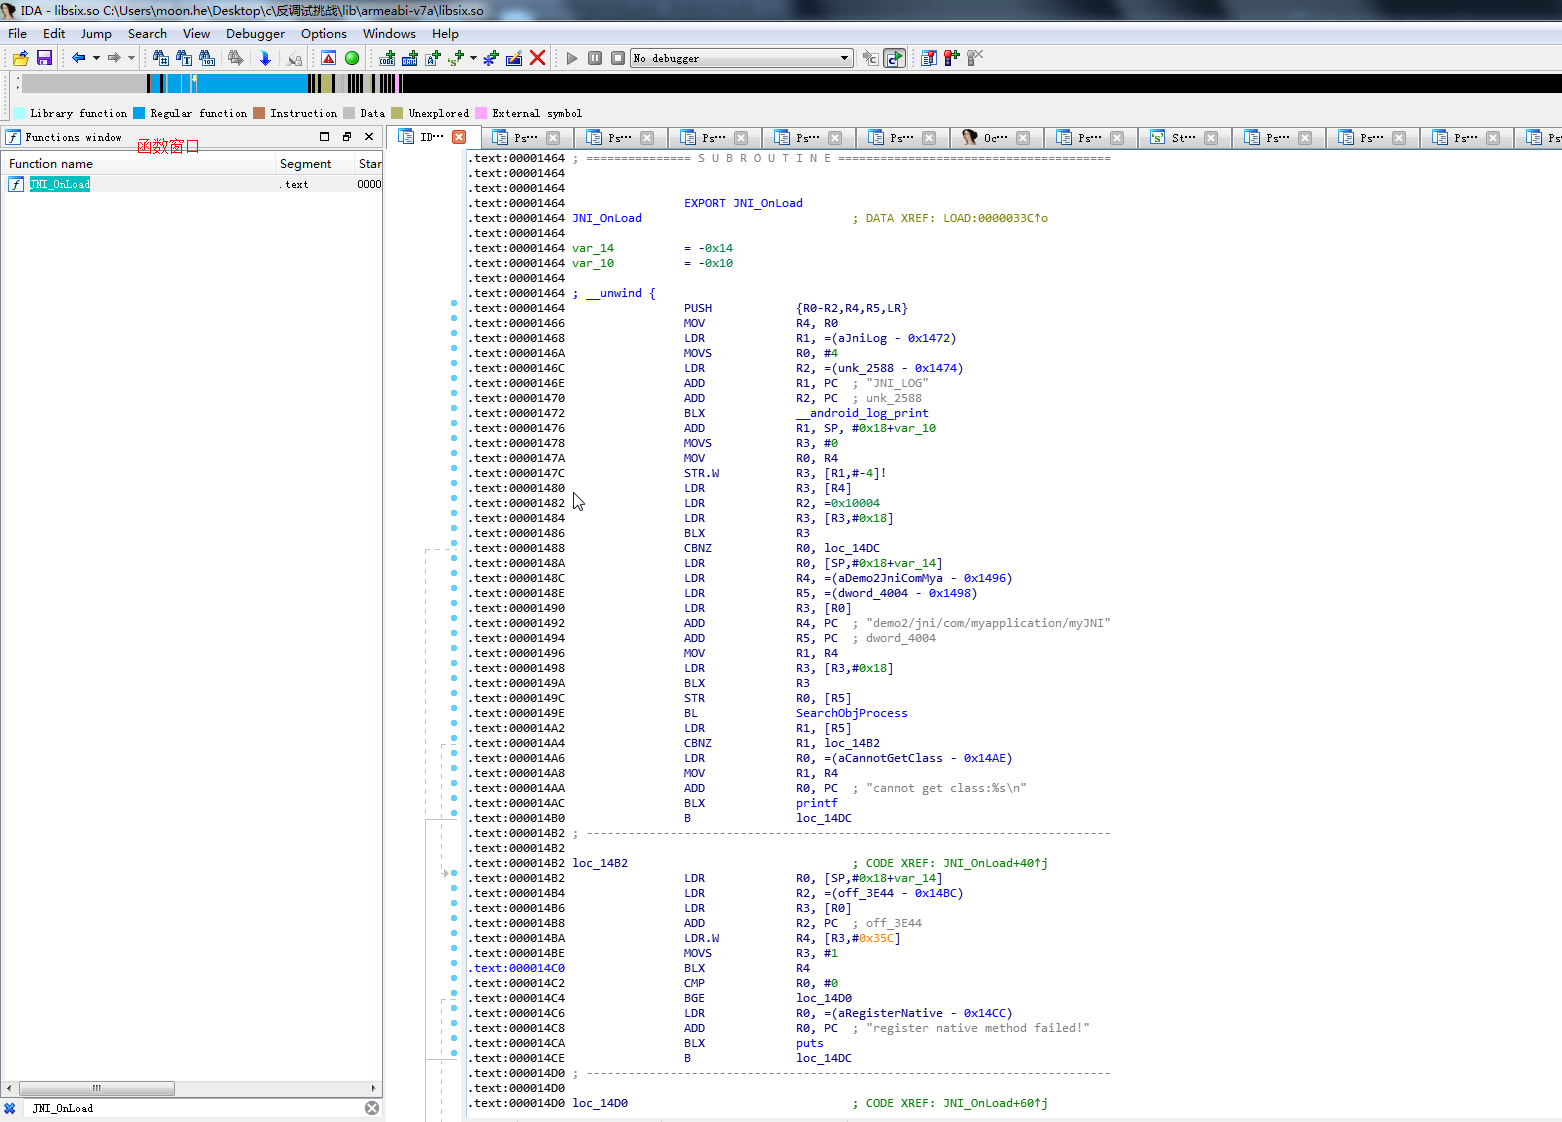1562x1122 pixels.
Task: Open the back-navigation history dropdown arrow
Action: pyautogui.click(x=96, y=58)
